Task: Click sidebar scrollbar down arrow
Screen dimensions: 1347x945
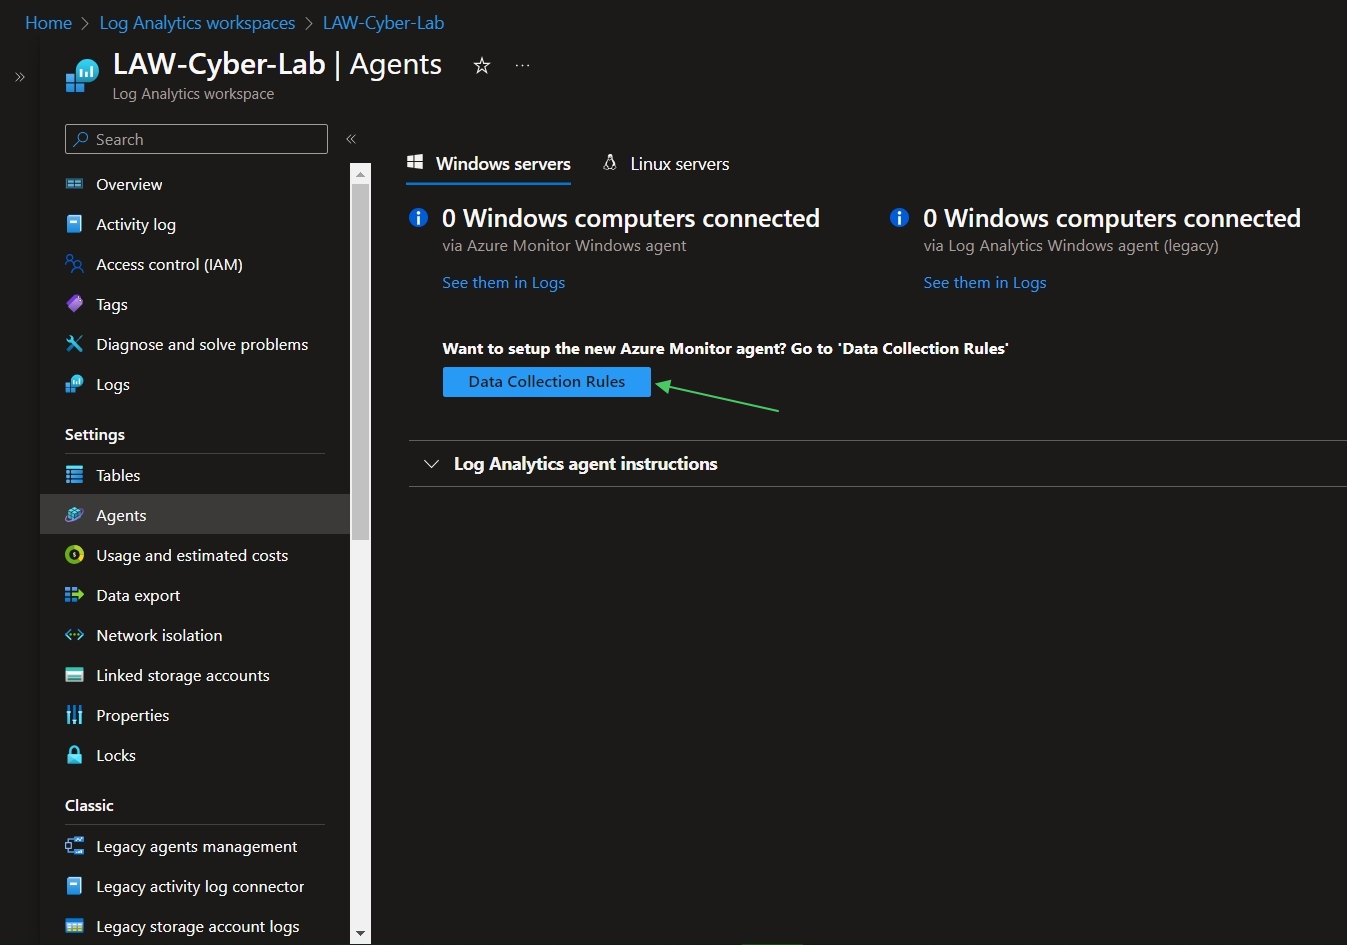Action: point(361,934)
